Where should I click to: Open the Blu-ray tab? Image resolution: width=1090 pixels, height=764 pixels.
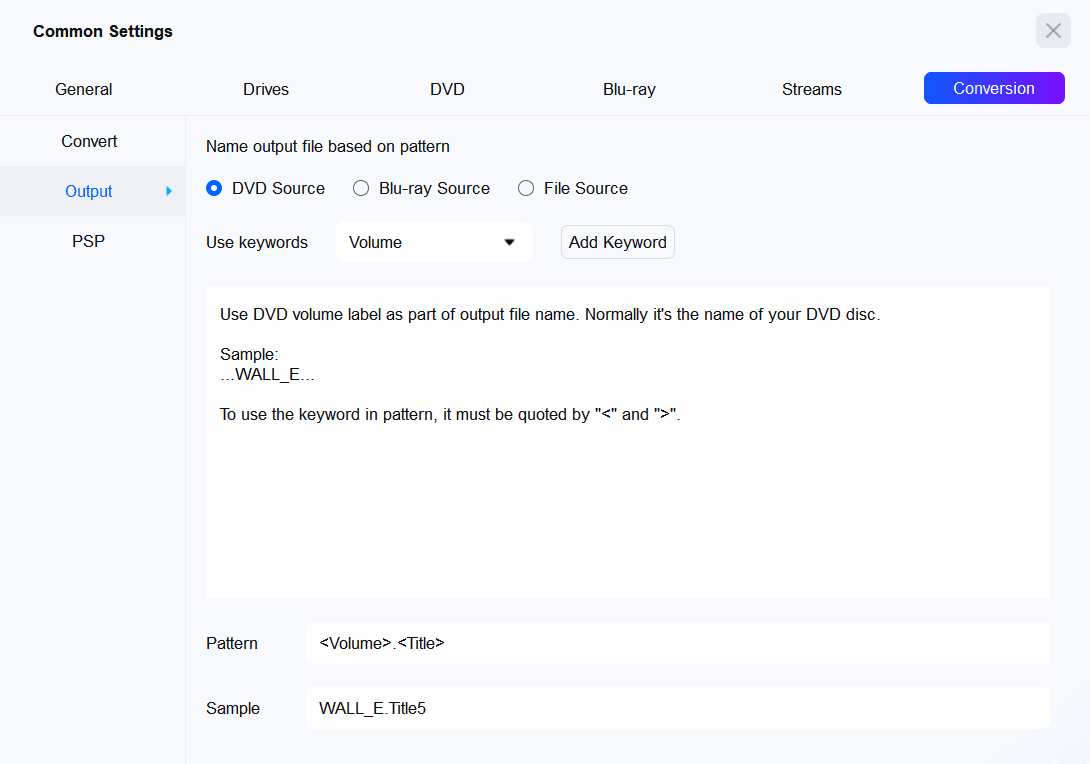(x=629, y=89)
